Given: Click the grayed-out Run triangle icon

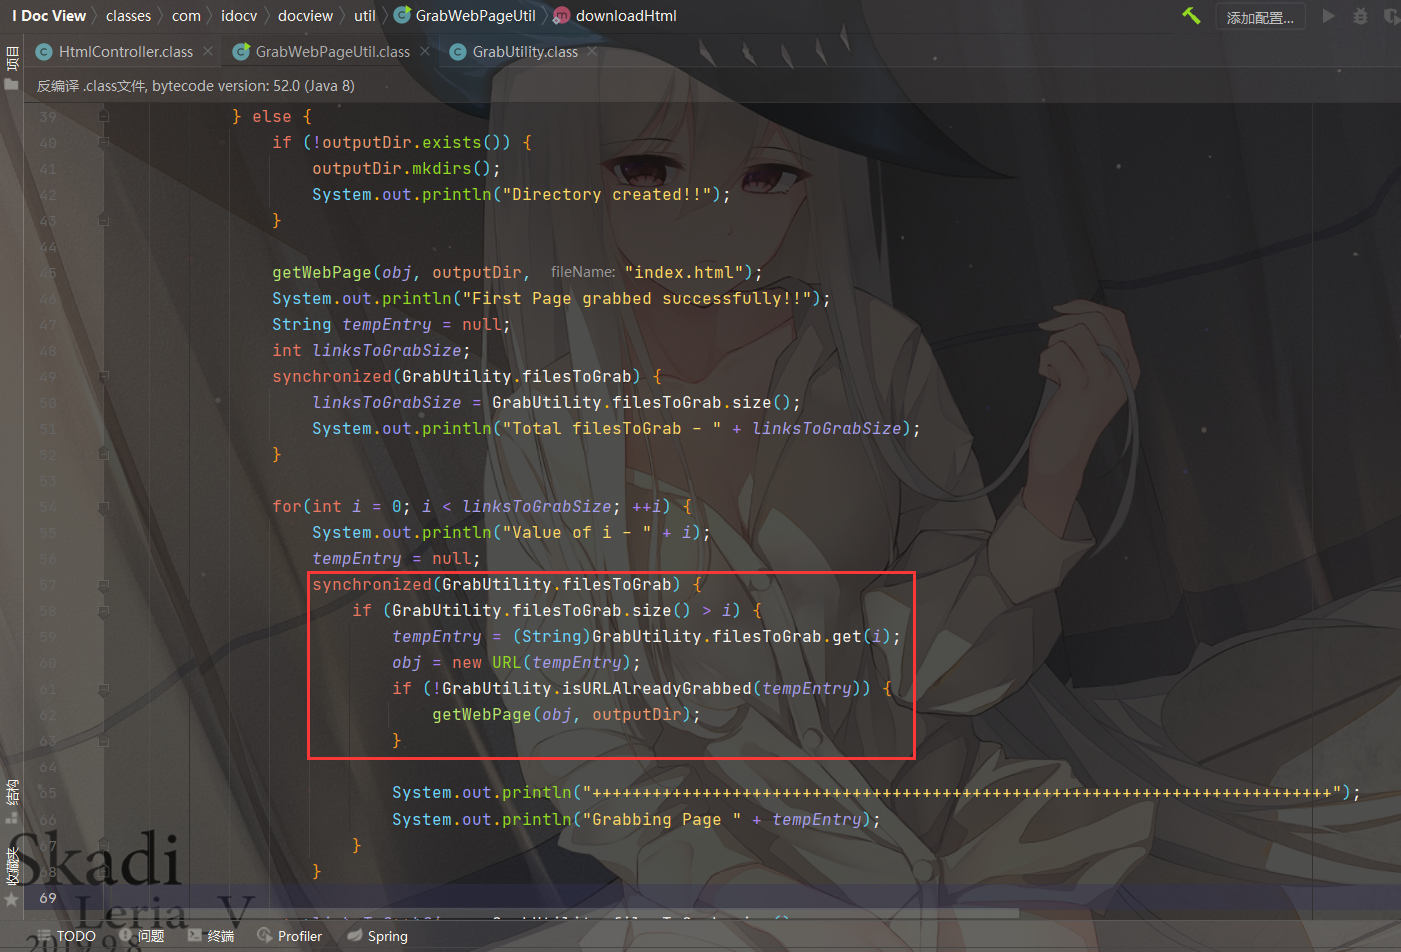Looking at the screenshot, I should (1328, 16).
